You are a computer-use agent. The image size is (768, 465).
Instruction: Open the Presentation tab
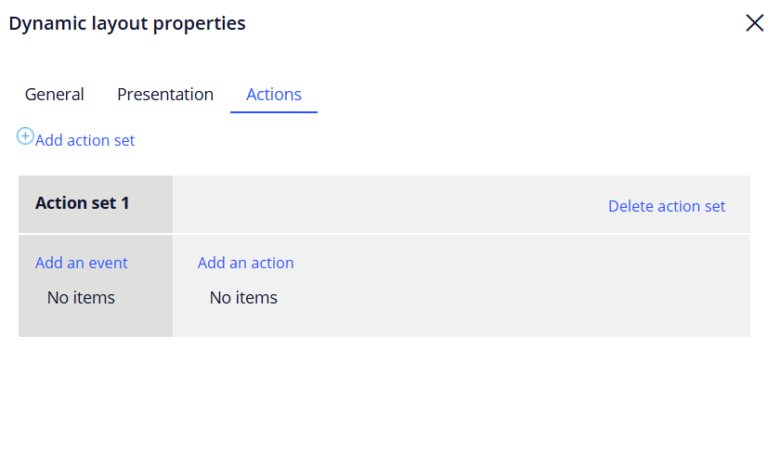point(165,94)
